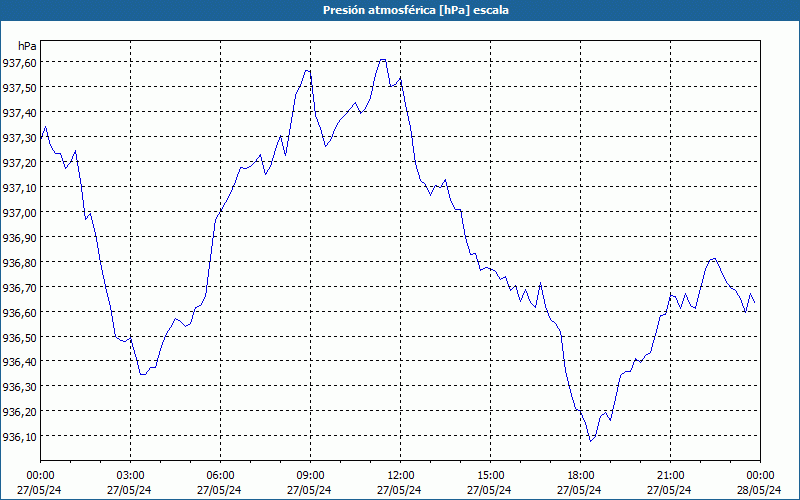800x500 pixels.
Task: Click the 09:00 time label
Action: click(x=311, y=476)
